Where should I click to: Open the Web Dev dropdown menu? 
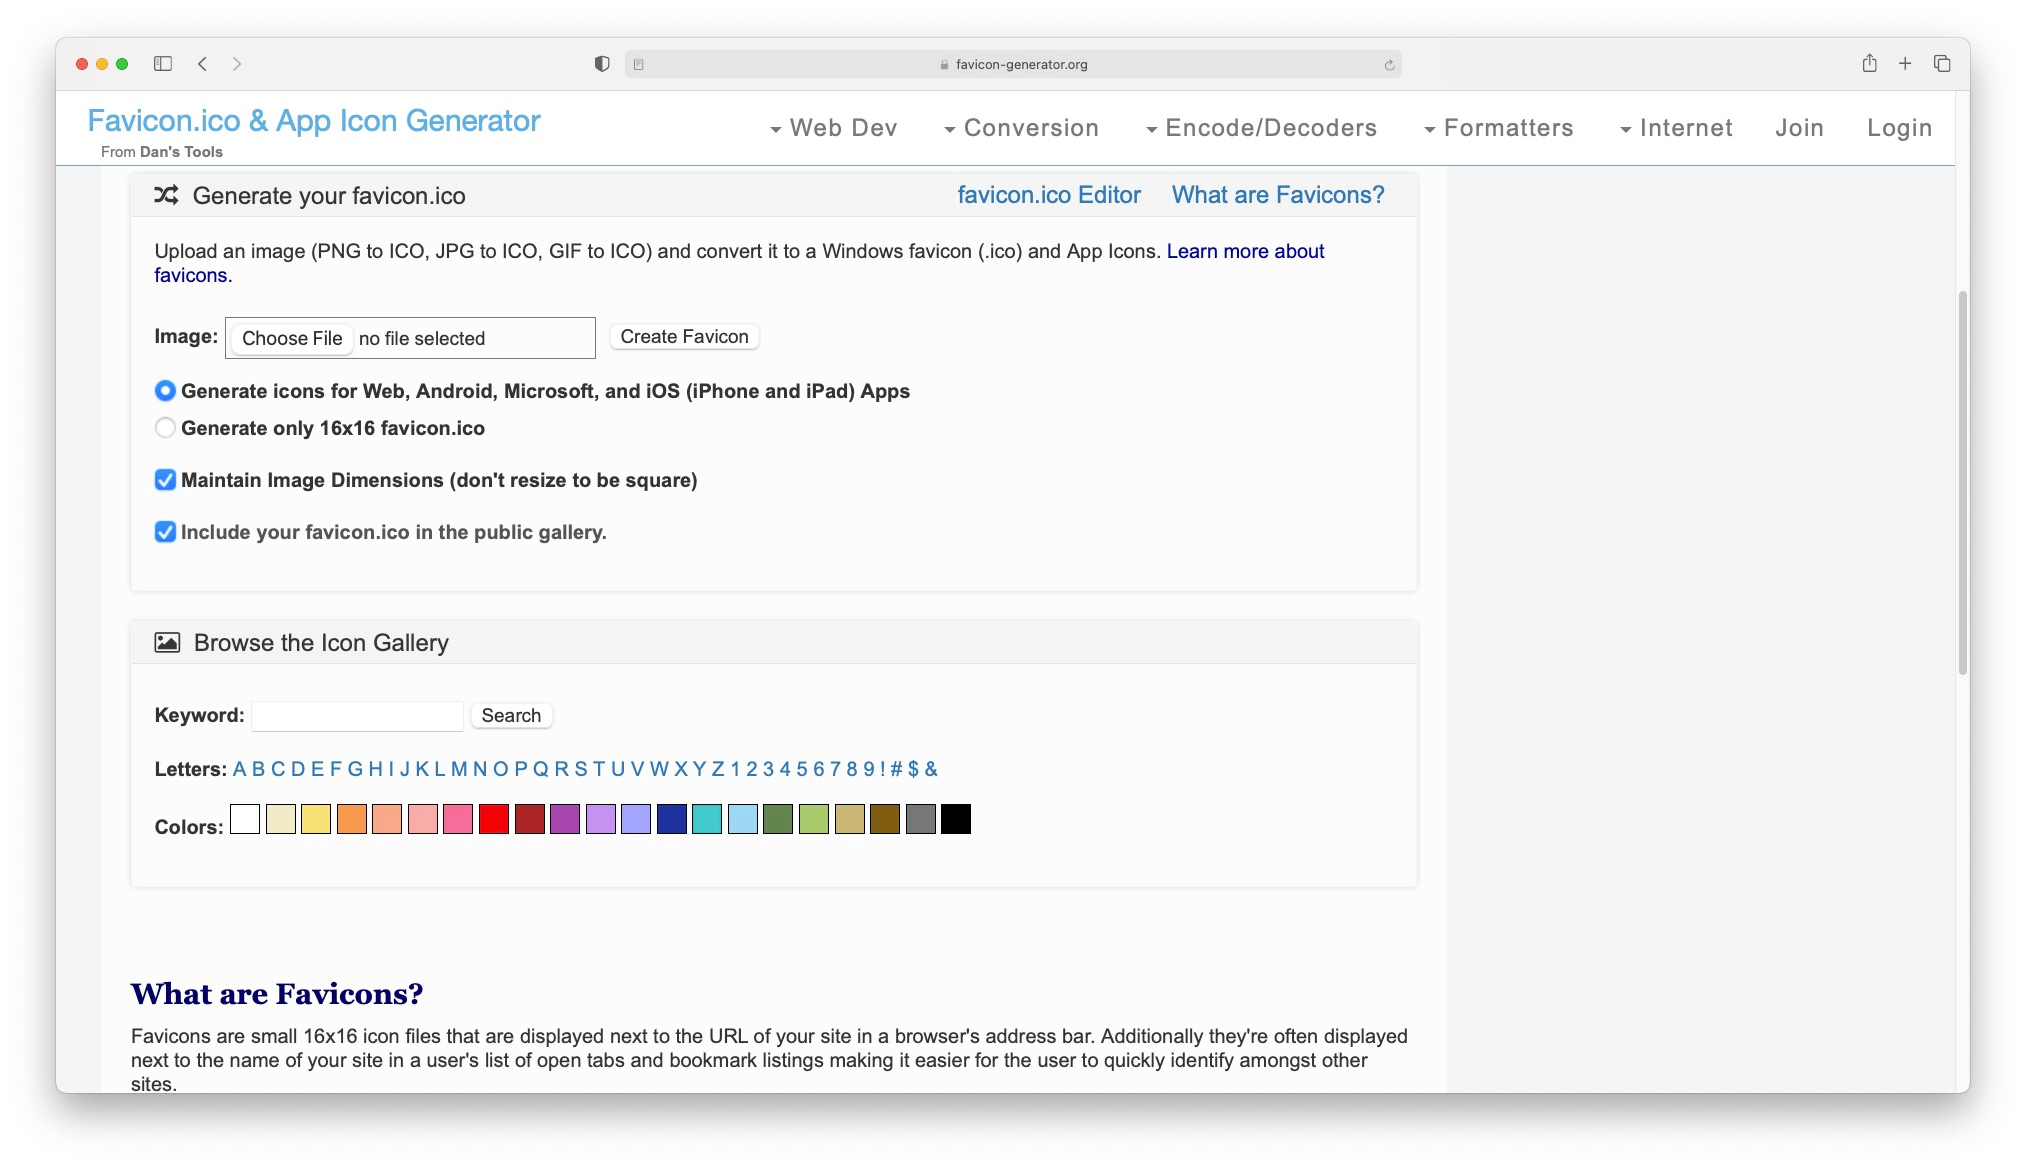click(x=843, y=127)
